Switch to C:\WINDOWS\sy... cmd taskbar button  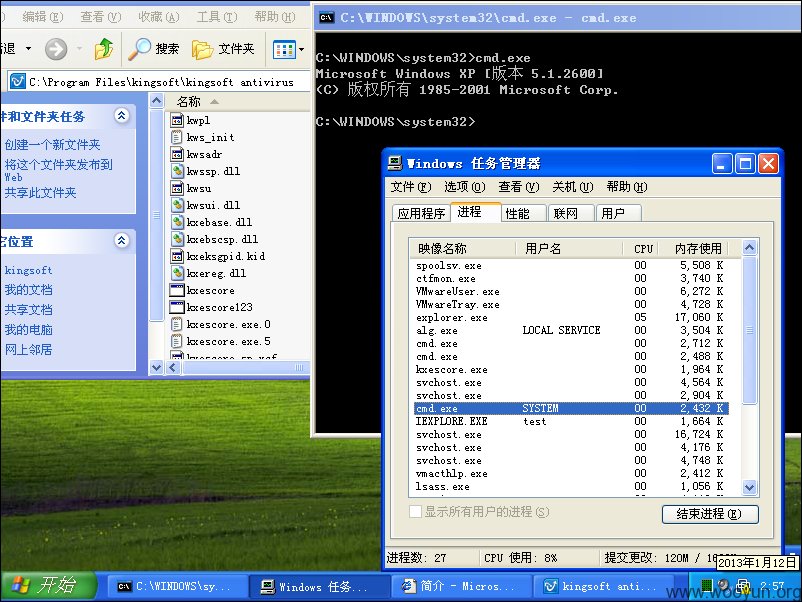coord(175,586)
